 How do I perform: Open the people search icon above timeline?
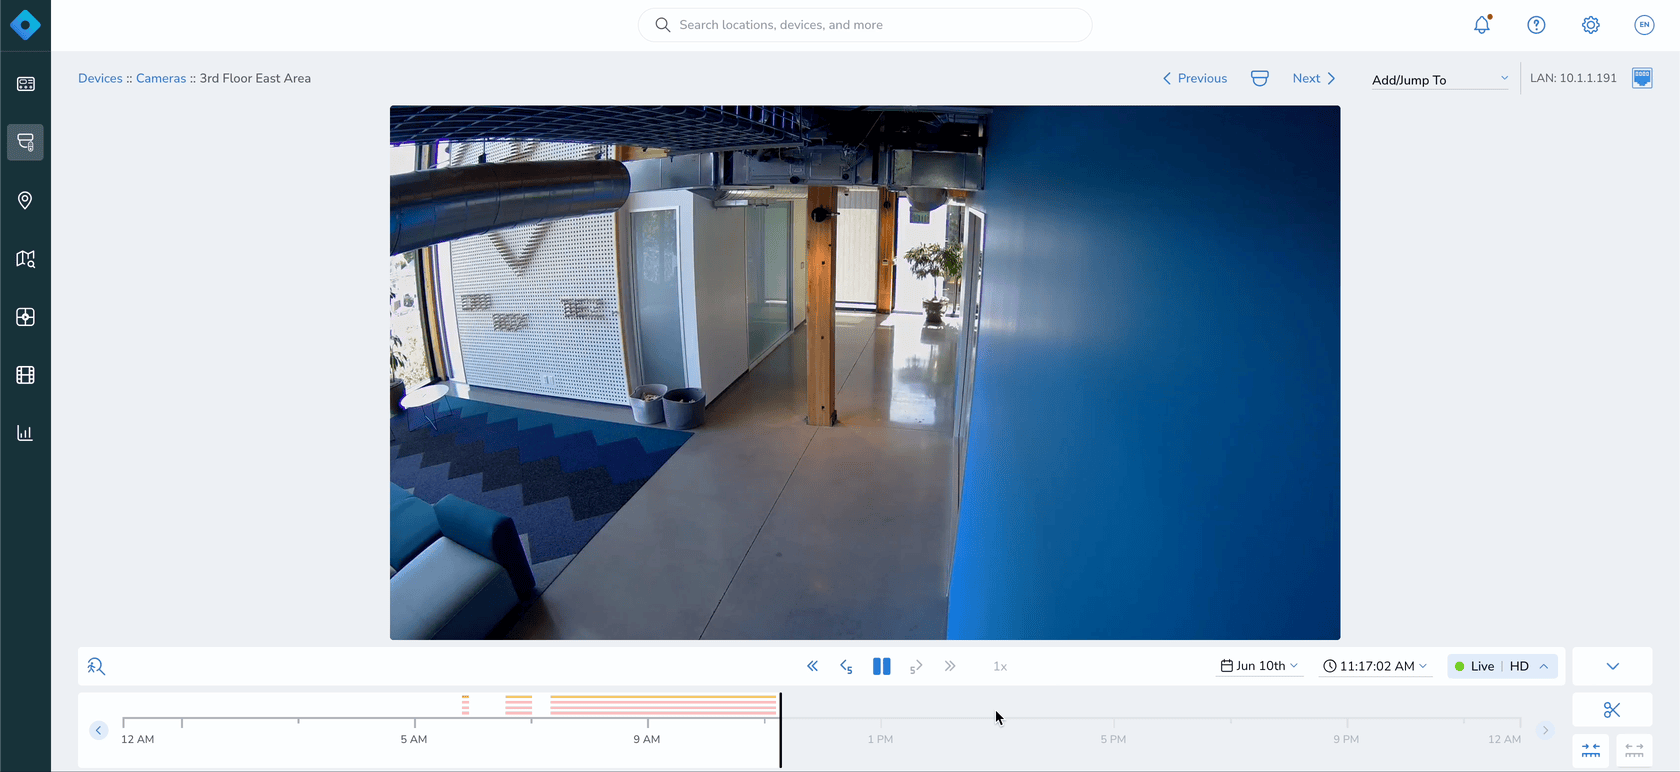coord(96,666)
